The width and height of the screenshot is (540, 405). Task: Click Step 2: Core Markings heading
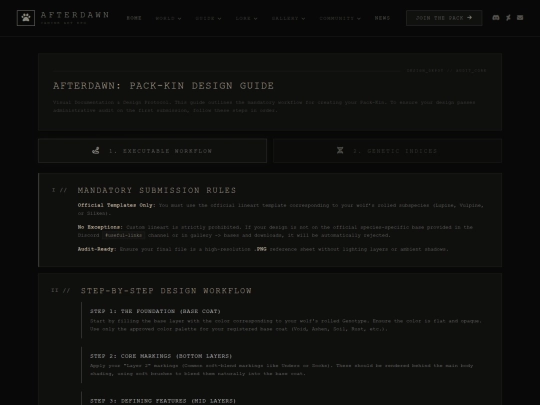(x=161, y=356)
